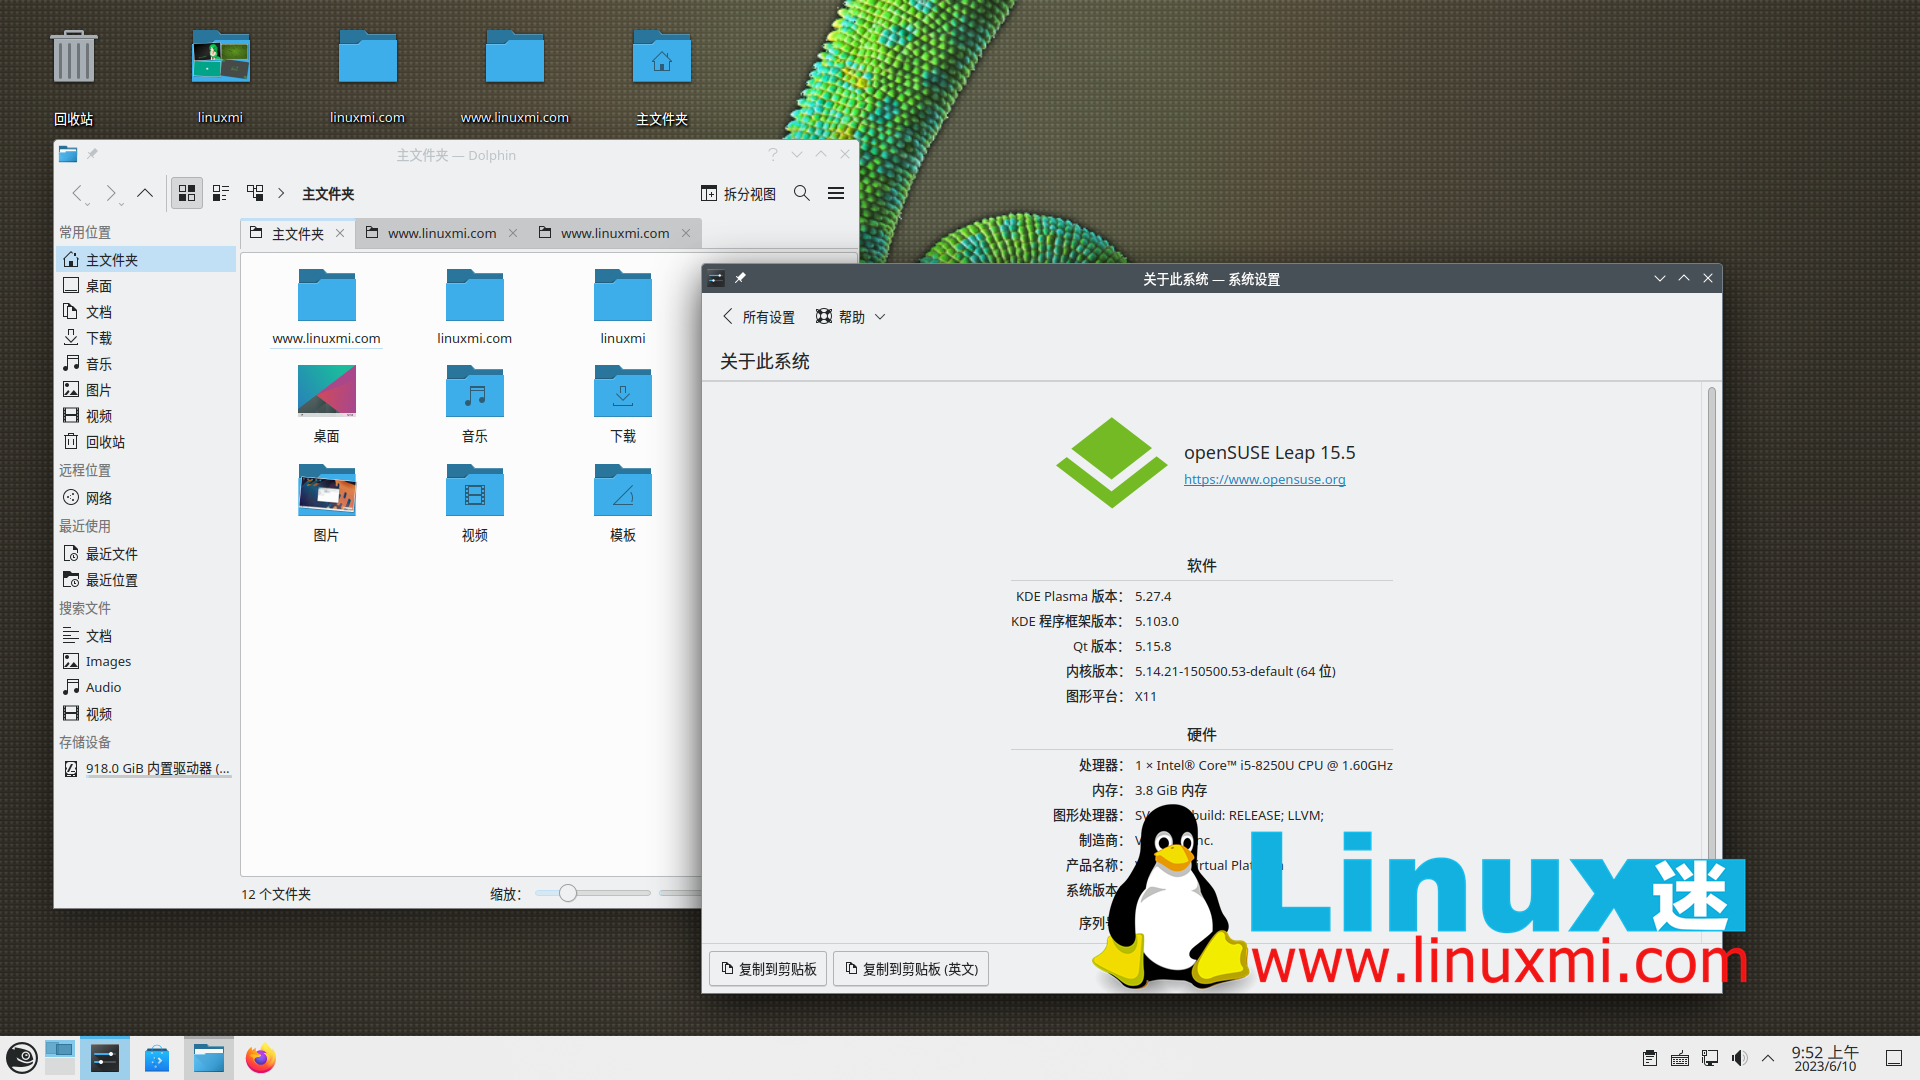Screen dimensions: 1920x1080
Task: Select the 音乐 folder in file view
Action: click(x=474, y=404)
